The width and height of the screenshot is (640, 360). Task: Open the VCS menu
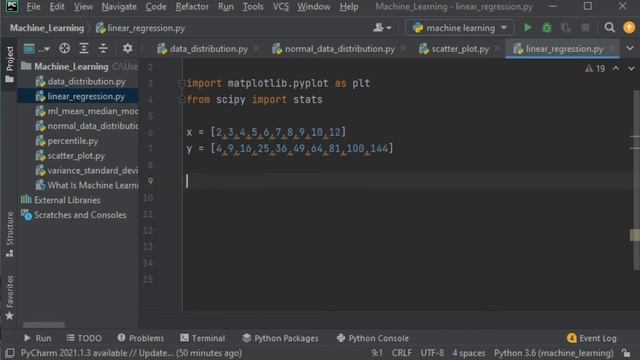pos(280,7)
